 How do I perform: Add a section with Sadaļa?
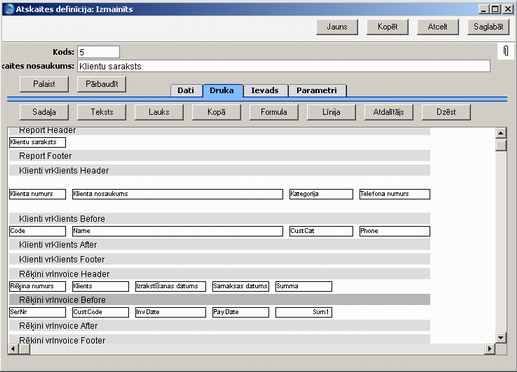44,112
